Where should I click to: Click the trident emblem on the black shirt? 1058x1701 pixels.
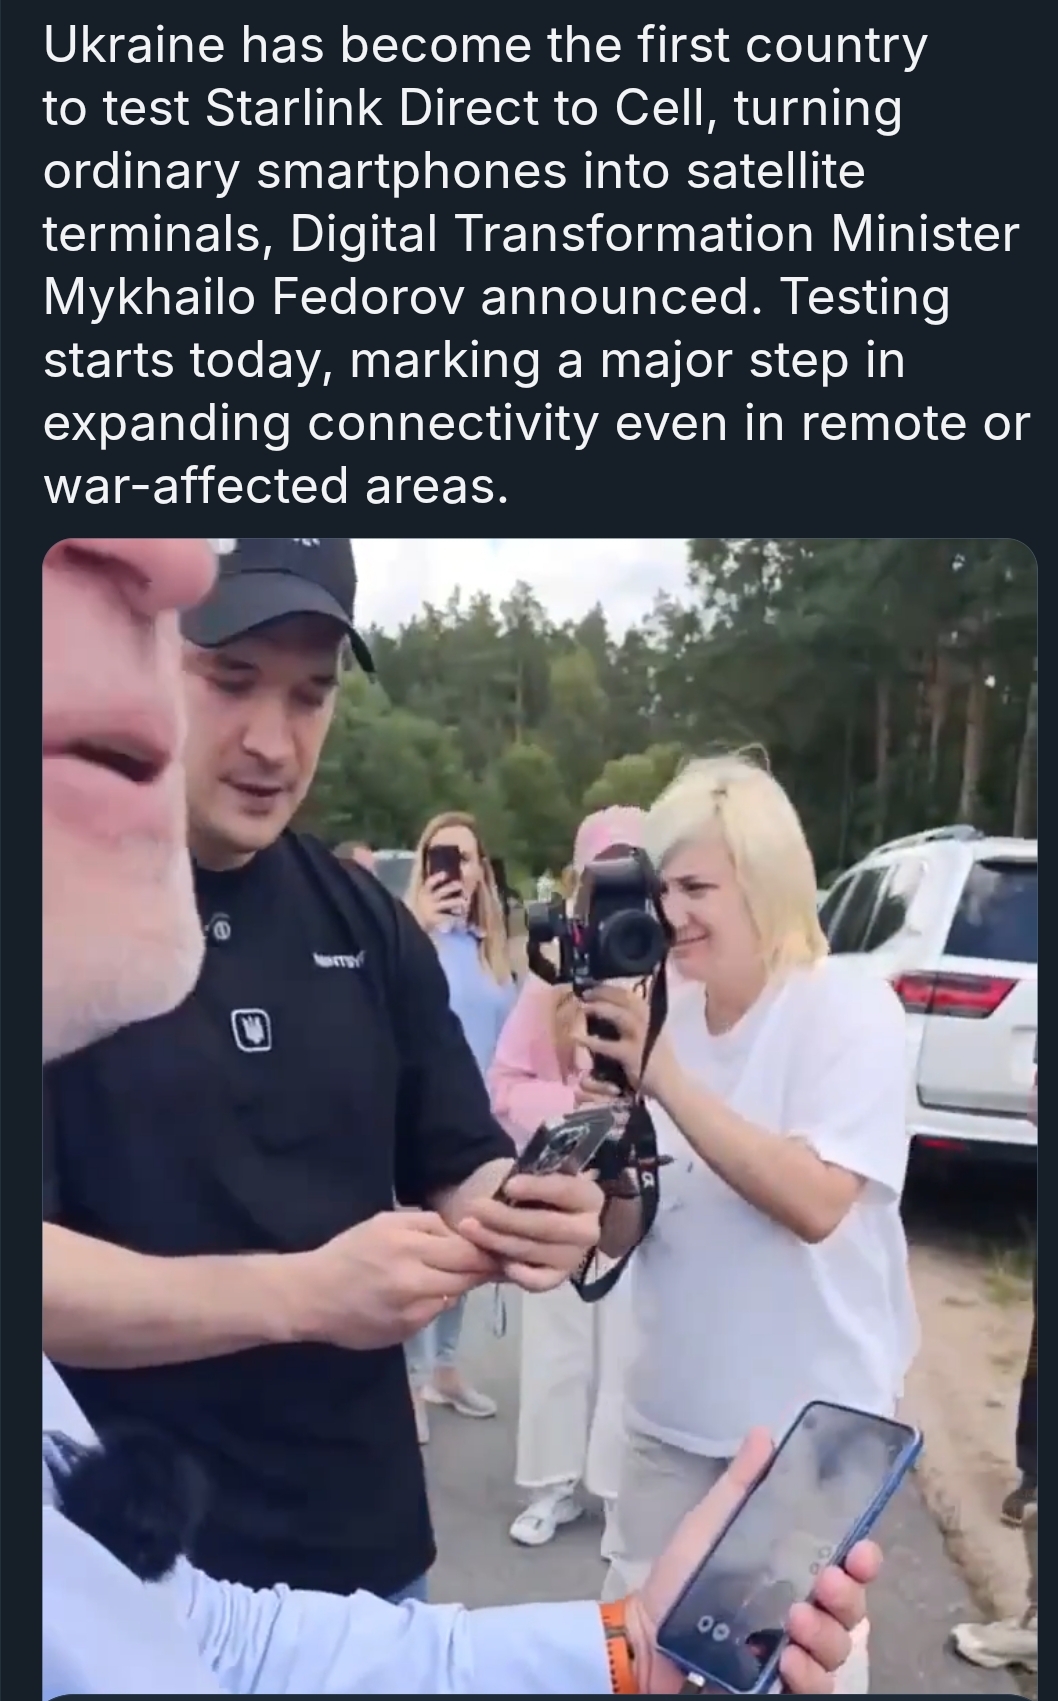(254, 1032)
